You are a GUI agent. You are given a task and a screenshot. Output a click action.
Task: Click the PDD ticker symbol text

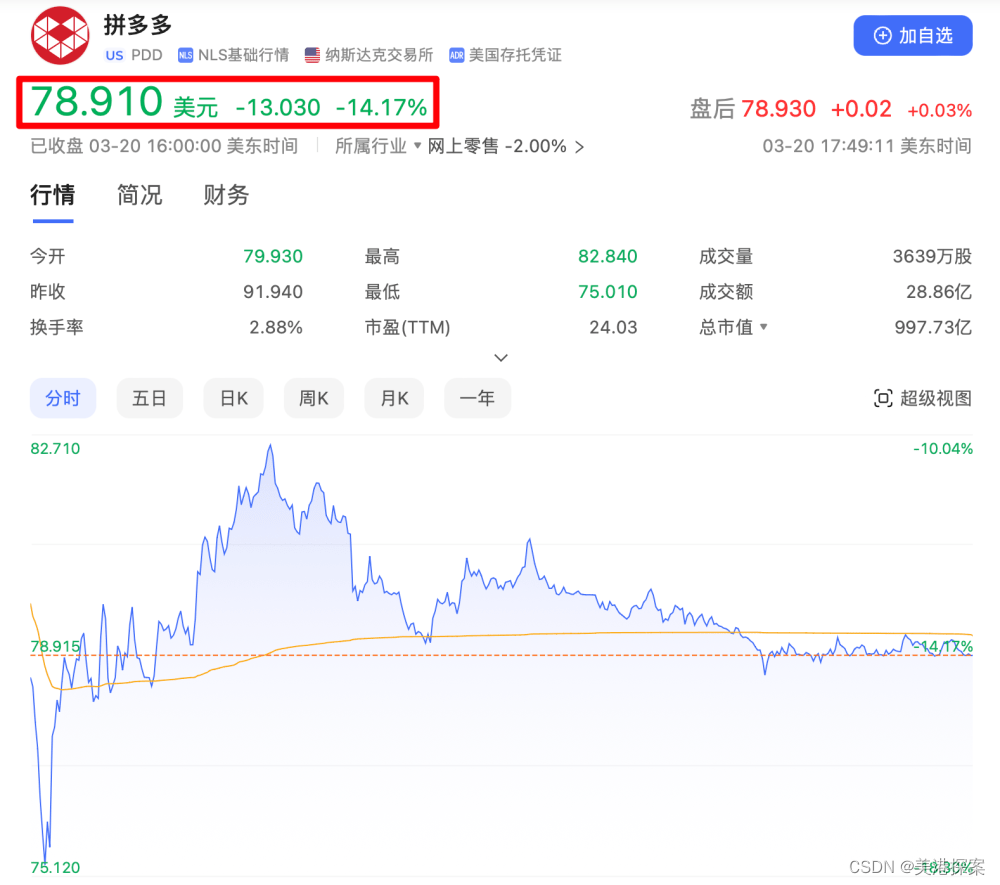tap(147, 55)
